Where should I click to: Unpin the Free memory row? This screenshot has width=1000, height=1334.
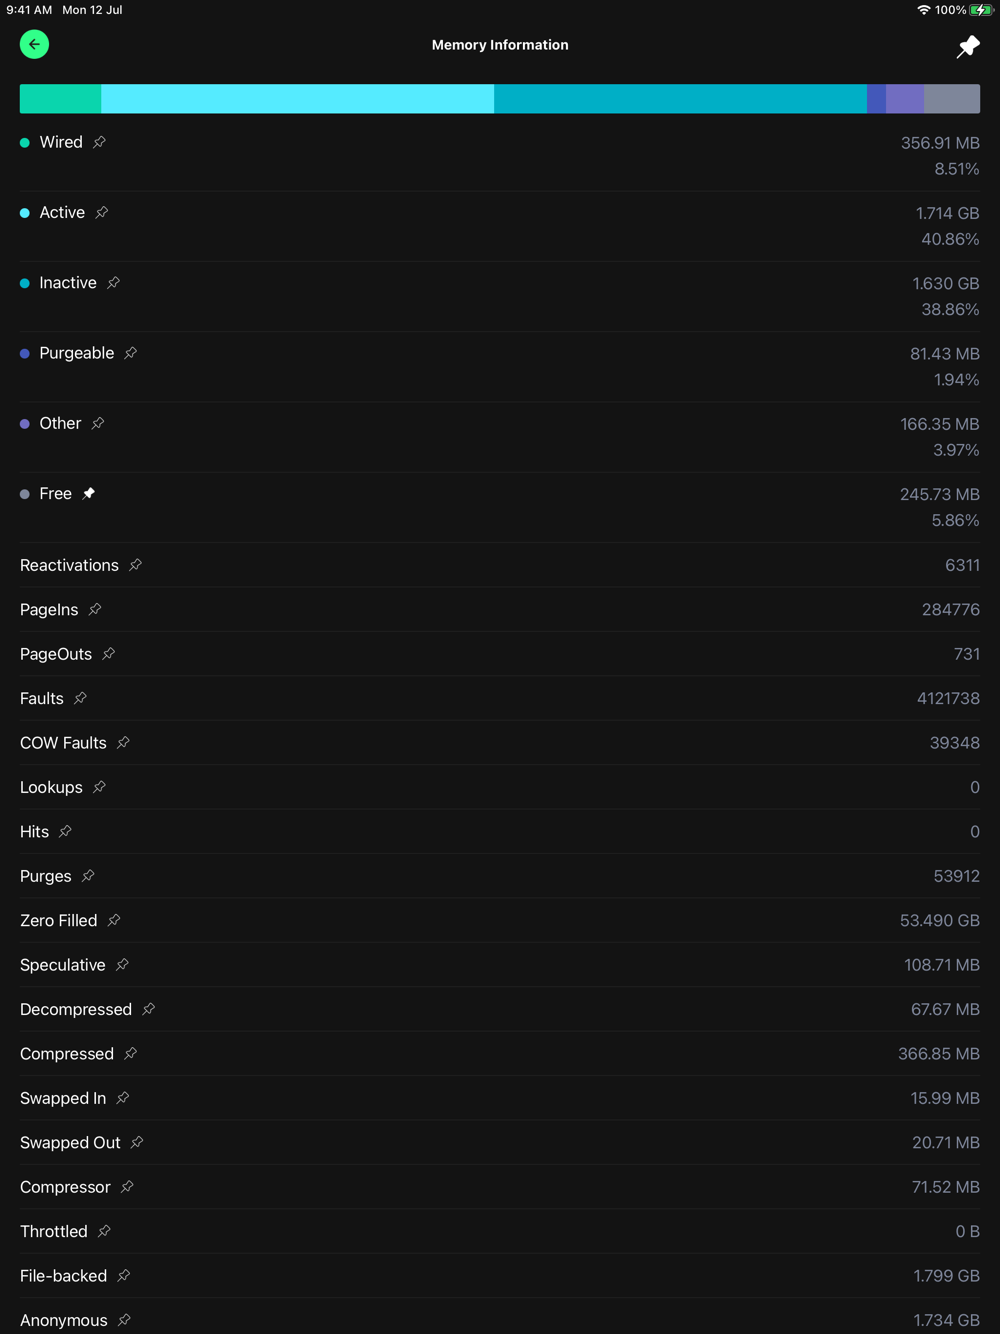tap(89, 493)
